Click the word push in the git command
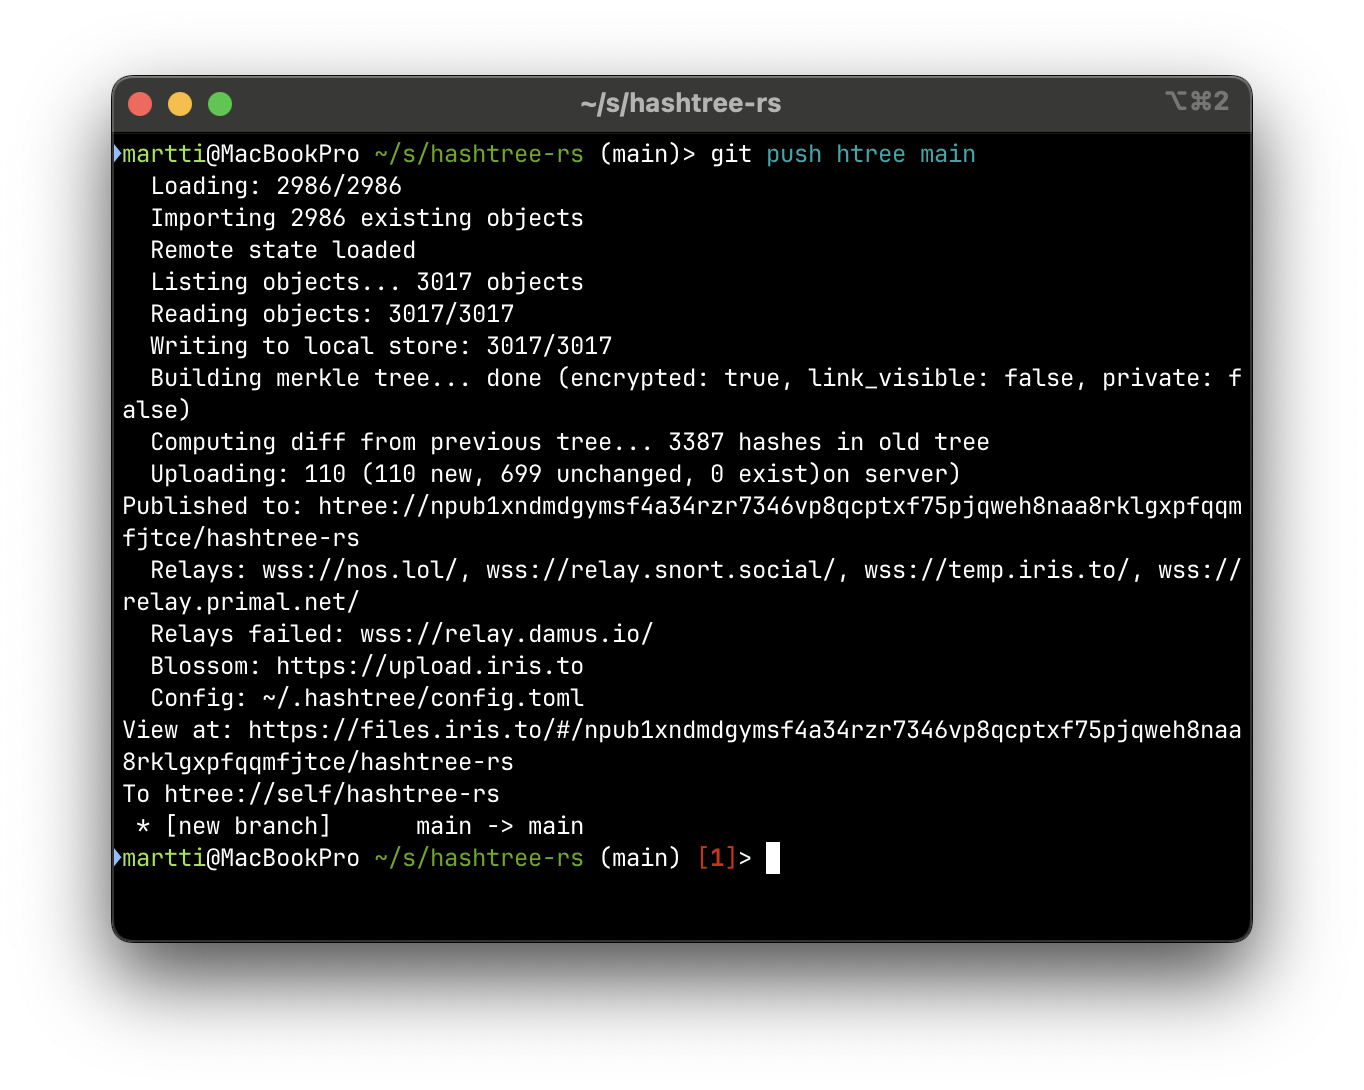This screenshot has width=1364, height=1090. [x=793, y=154]
